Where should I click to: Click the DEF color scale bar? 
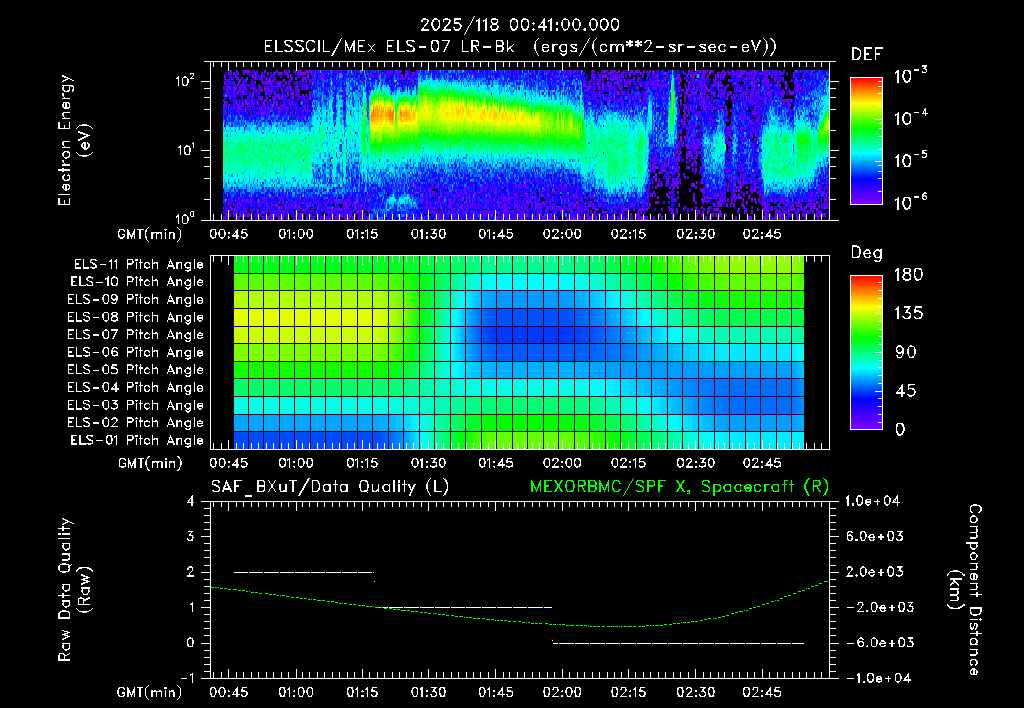pyautogui.click(x=866, y=141)
